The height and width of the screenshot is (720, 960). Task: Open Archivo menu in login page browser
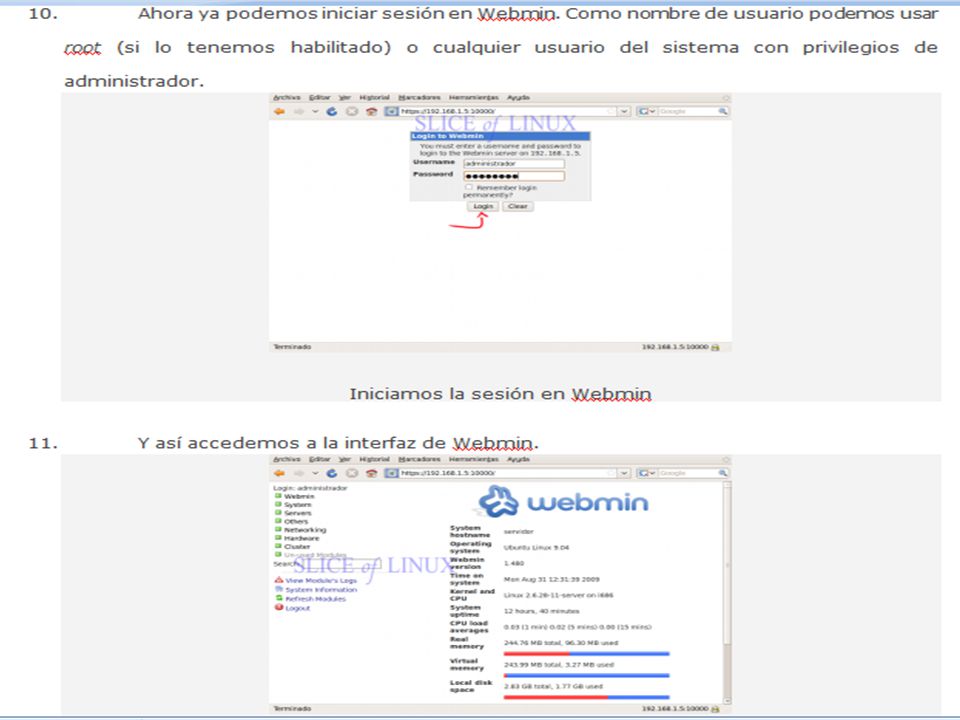287,97
